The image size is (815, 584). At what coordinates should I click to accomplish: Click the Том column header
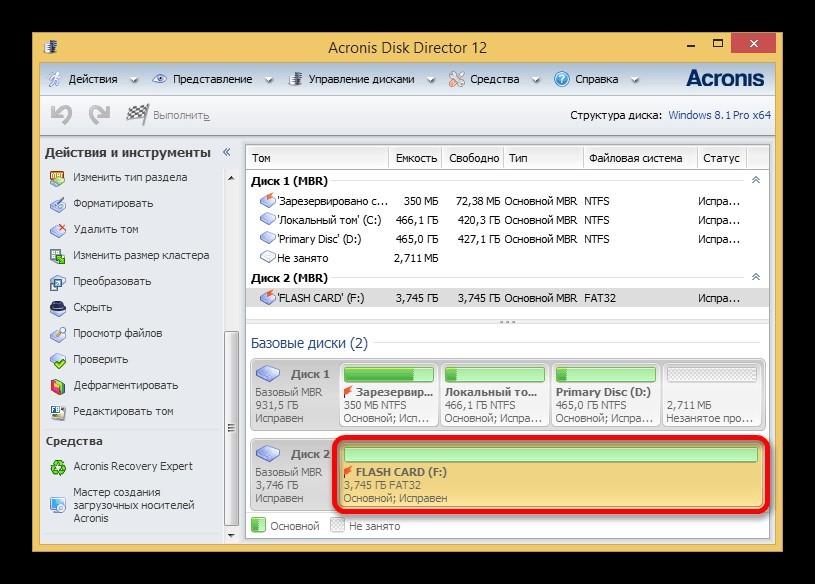point(318,158)
